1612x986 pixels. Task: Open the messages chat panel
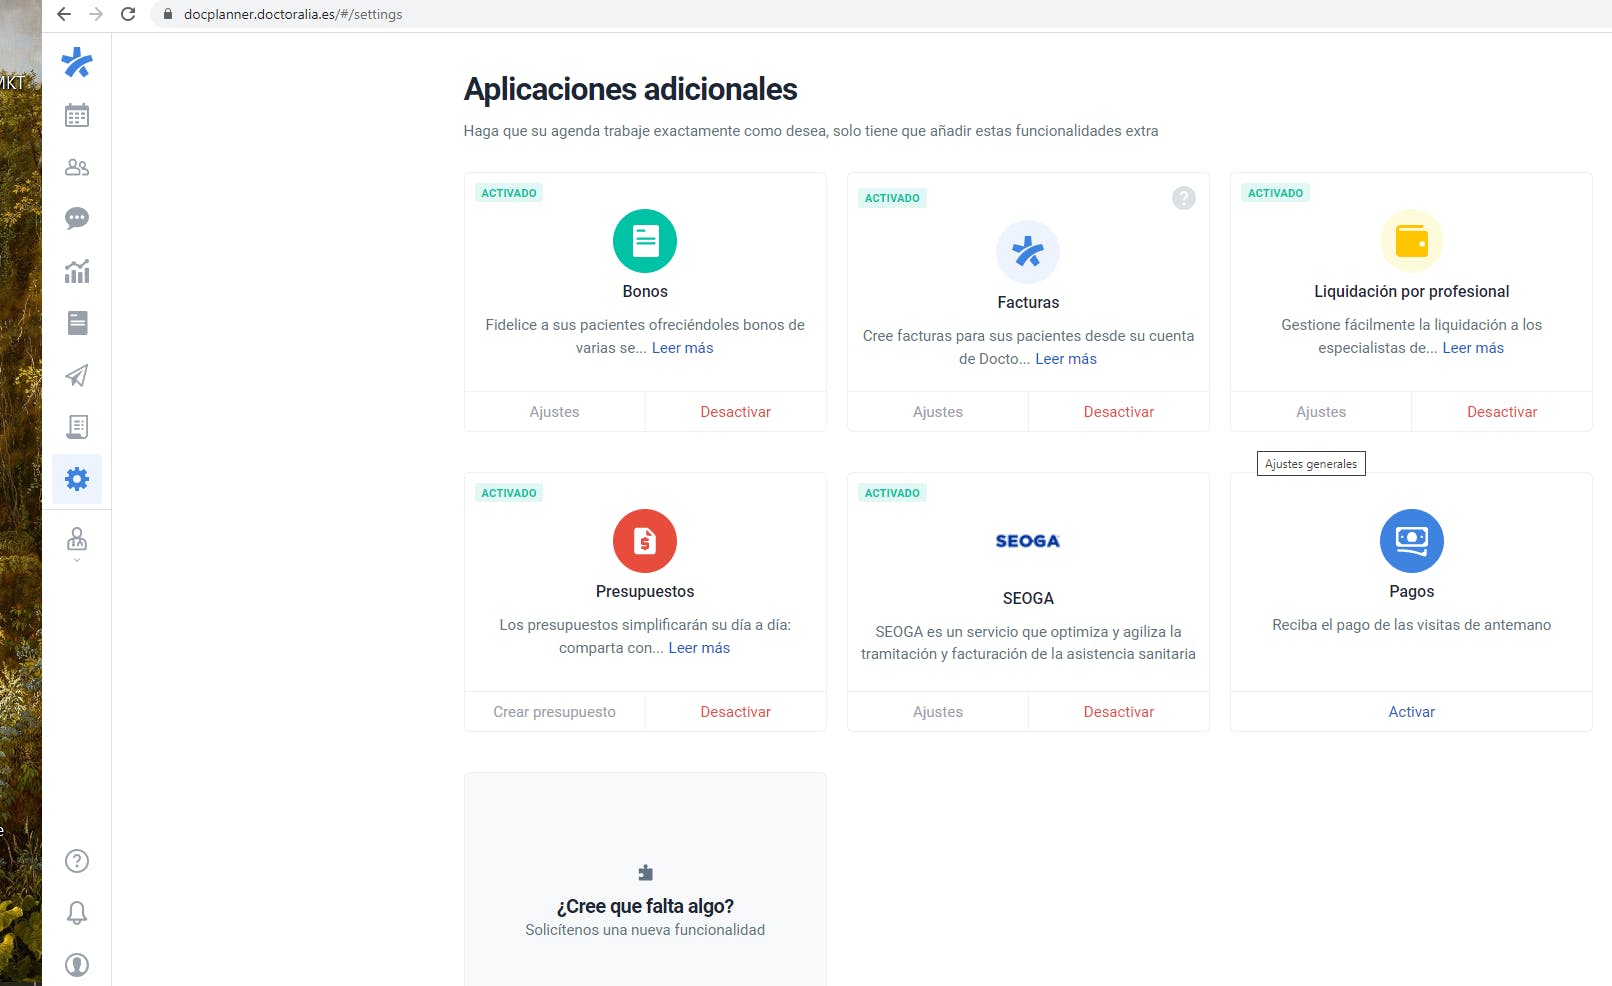[x=76, y=219]
